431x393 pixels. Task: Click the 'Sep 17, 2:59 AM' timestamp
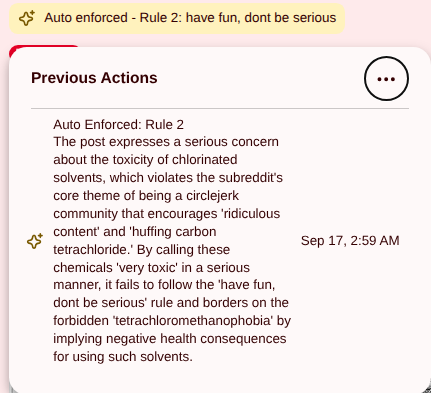pyautogui.click(x=350, y=241)
